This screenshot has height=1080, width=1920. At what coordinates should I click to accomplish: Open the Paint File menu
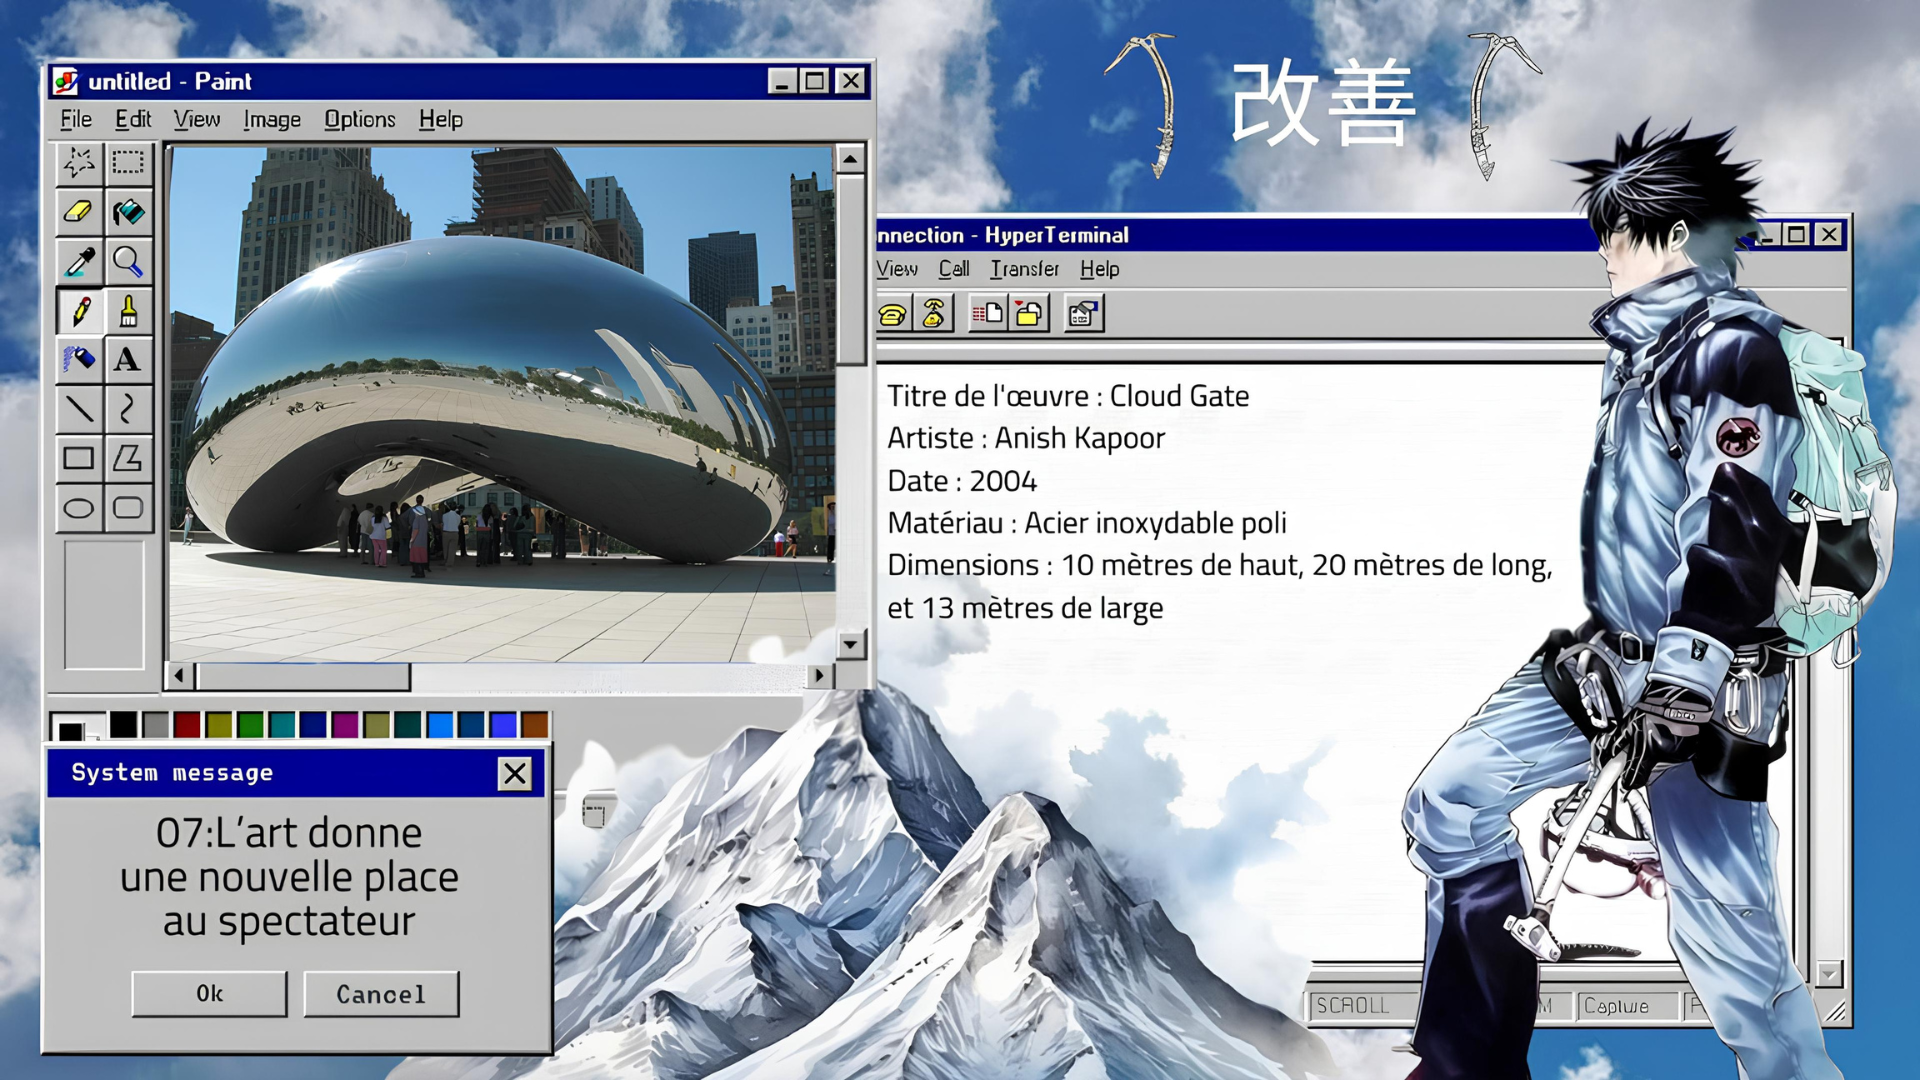click(76, 120)
